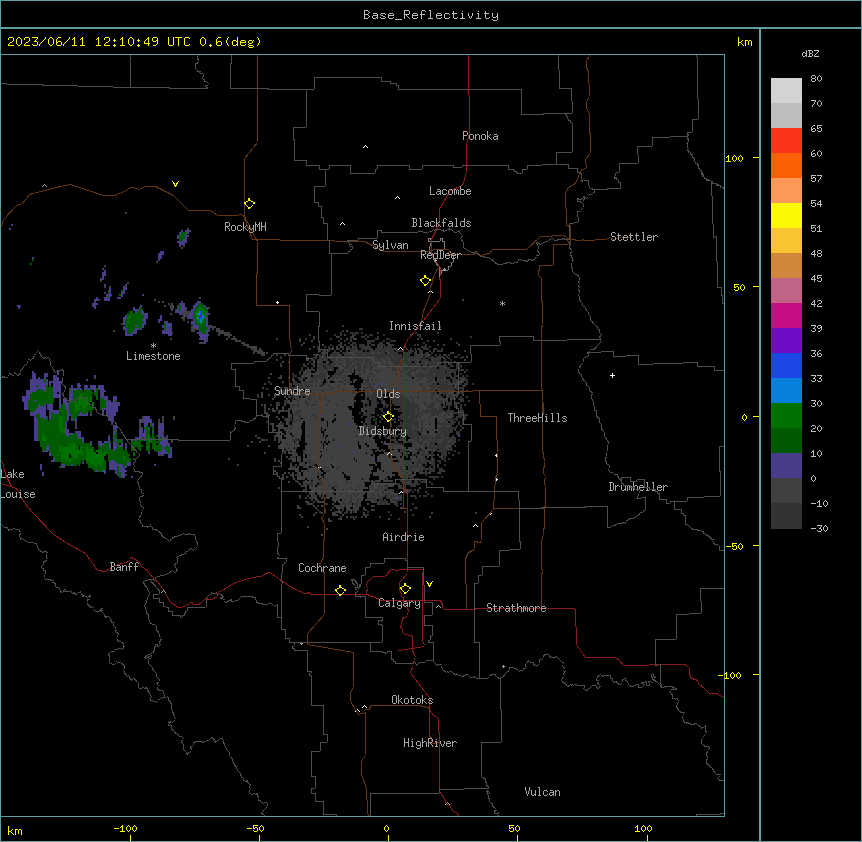The image size is (862, 842).
Task: Select the Calgary label
Action: coord(399,603)
